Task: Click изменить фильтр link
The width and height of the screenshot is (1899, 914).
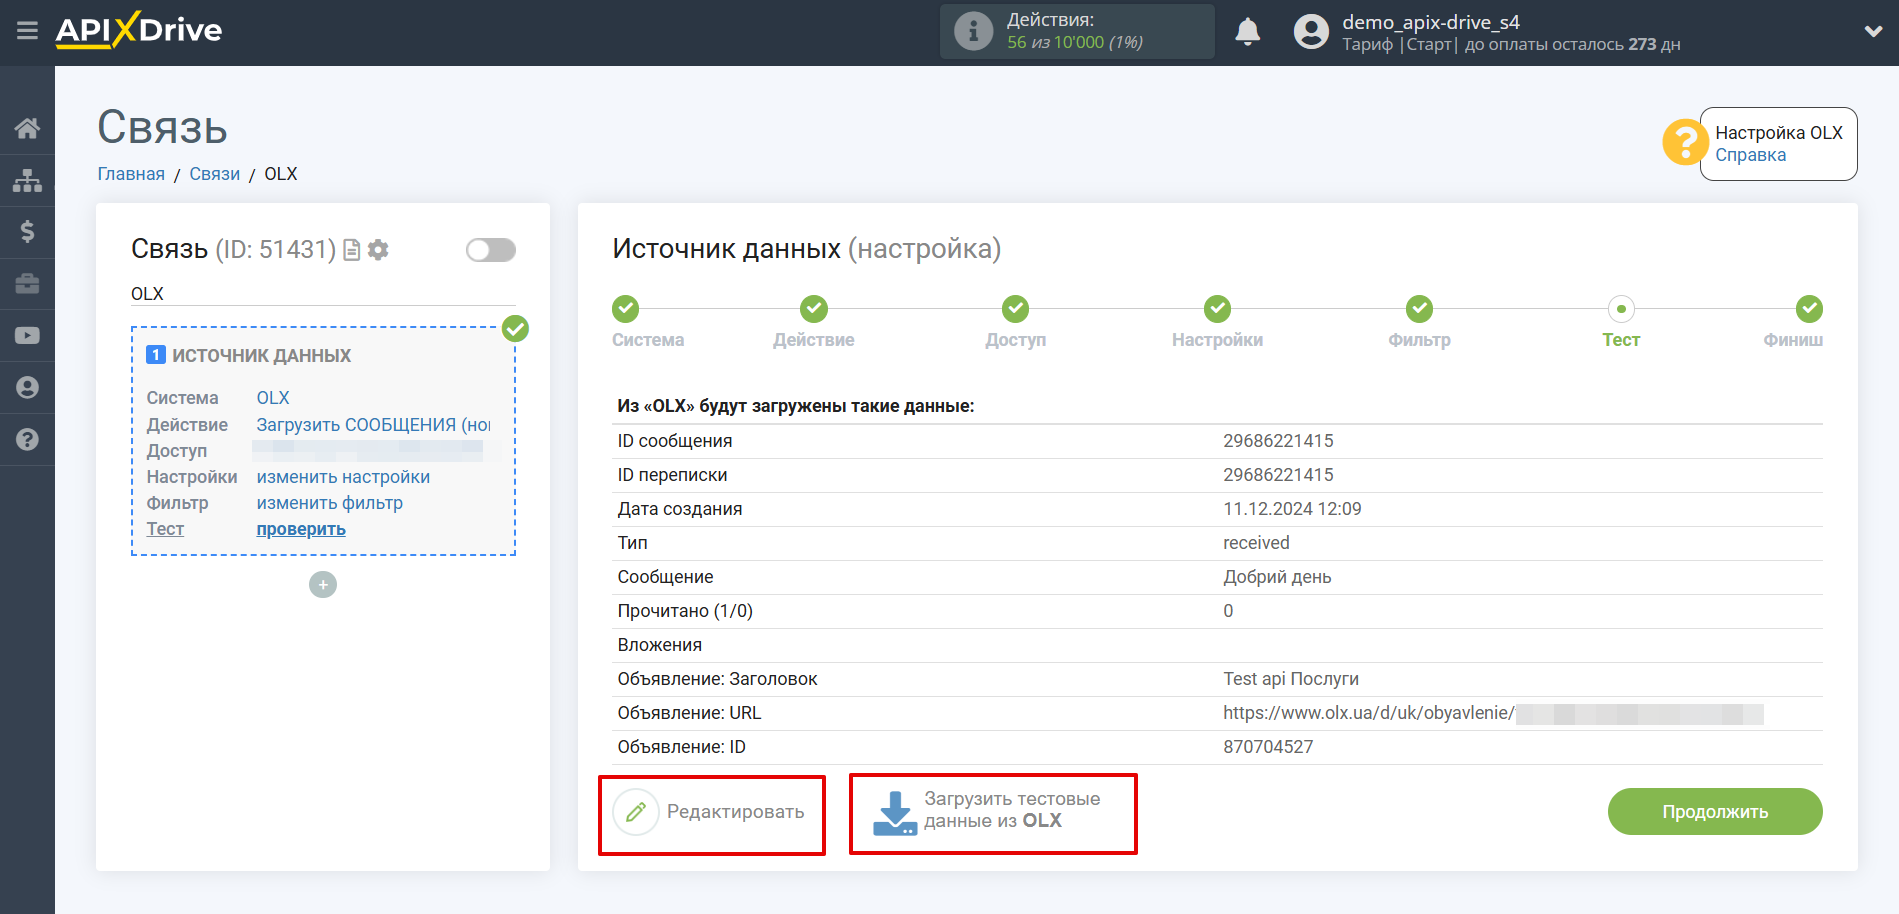Action: (x=330, y=503)
